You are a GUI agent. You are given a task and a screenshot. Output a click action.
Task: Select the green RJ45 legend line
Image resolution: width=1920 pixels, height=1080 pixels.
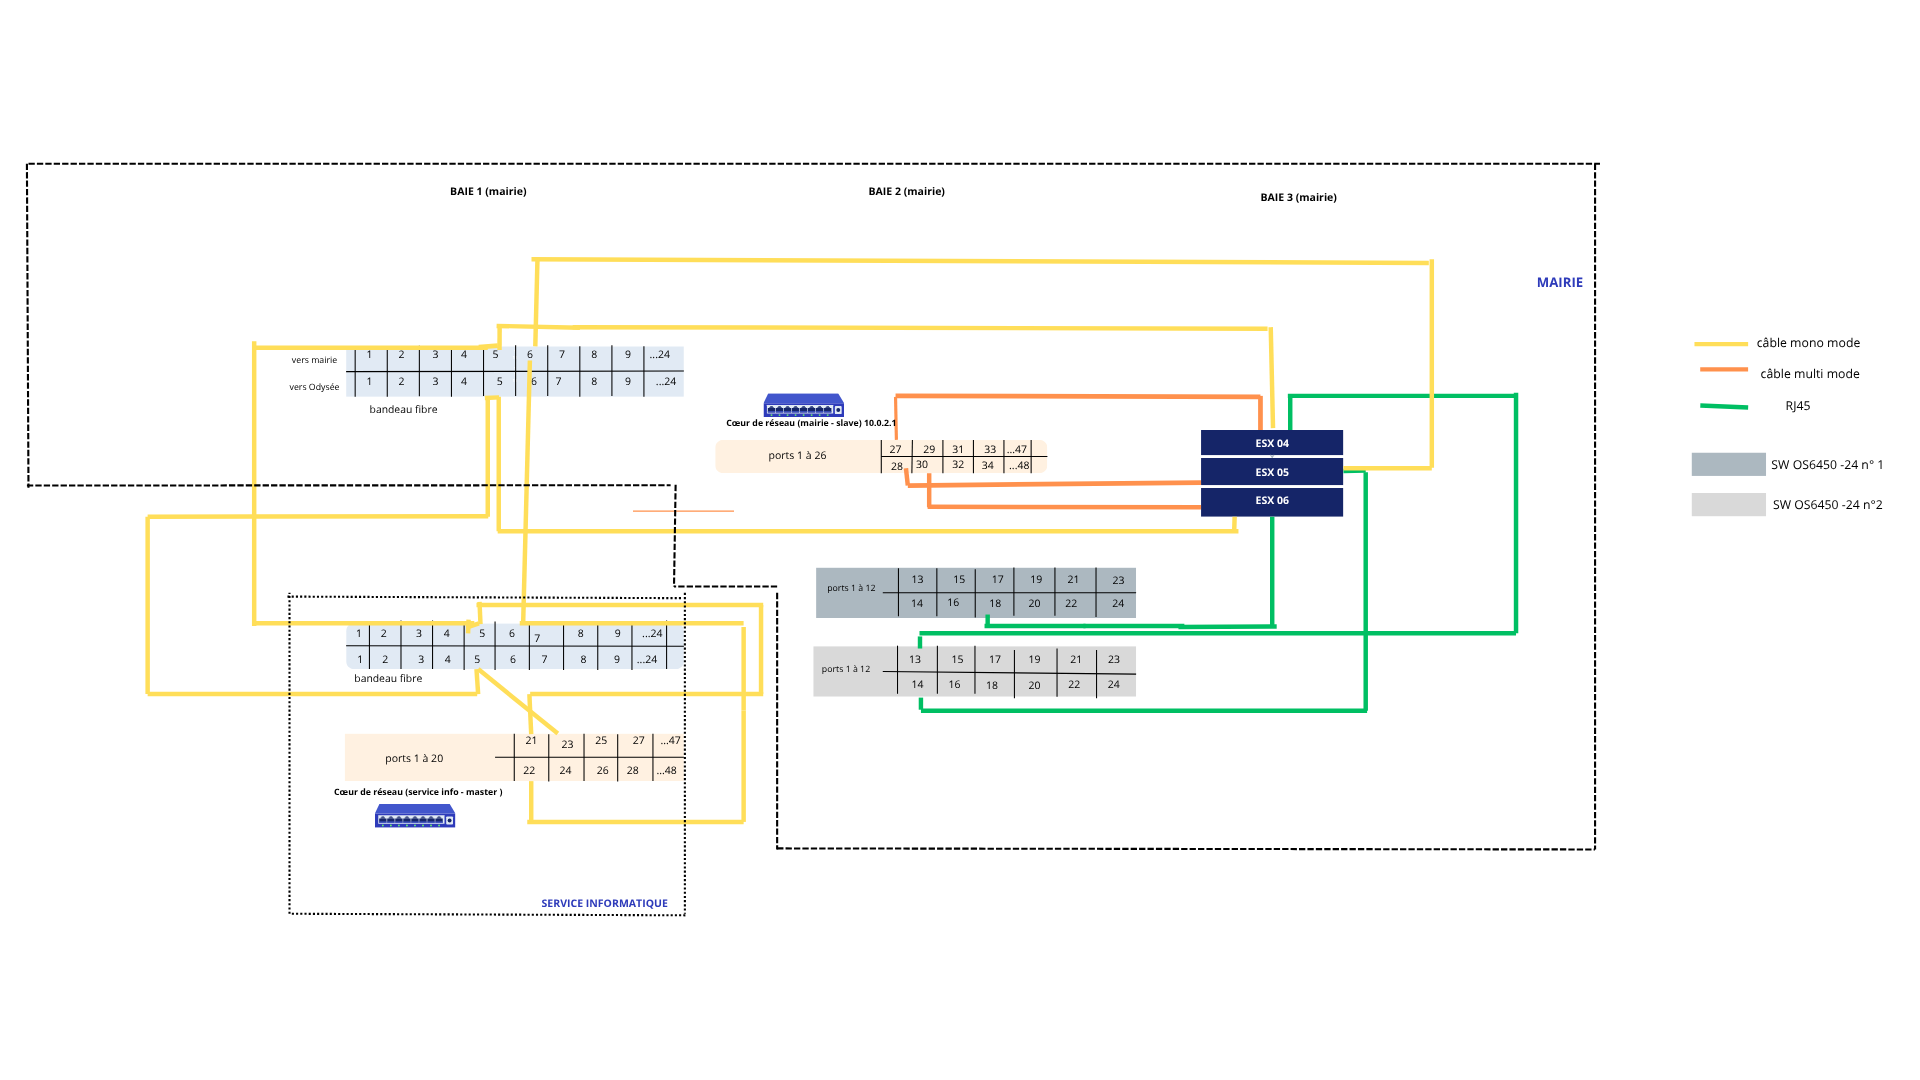[x=1724, y=406]
